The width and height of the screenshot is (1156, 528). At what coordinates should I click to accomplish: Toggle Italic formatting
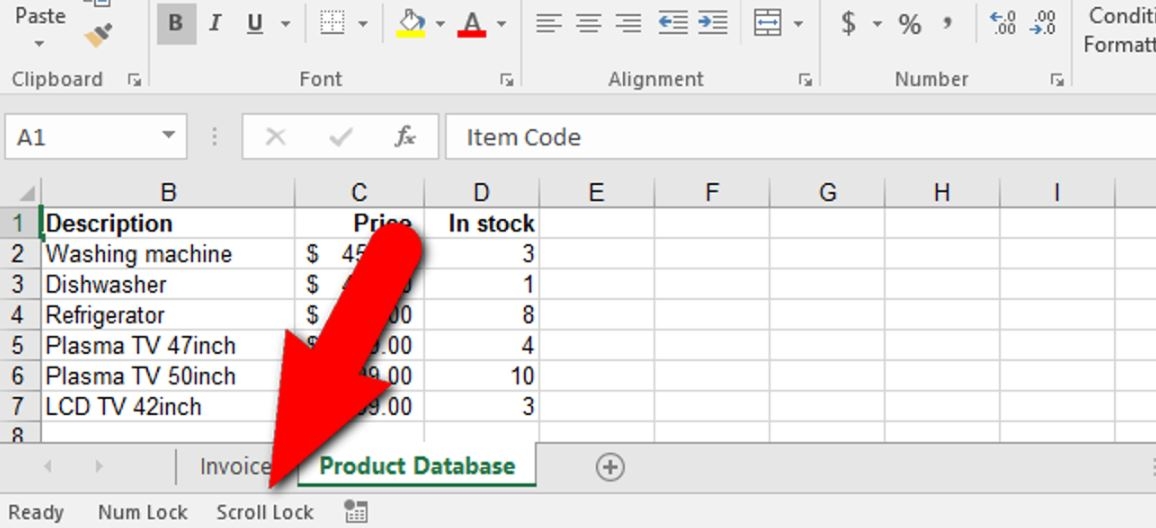215,23
